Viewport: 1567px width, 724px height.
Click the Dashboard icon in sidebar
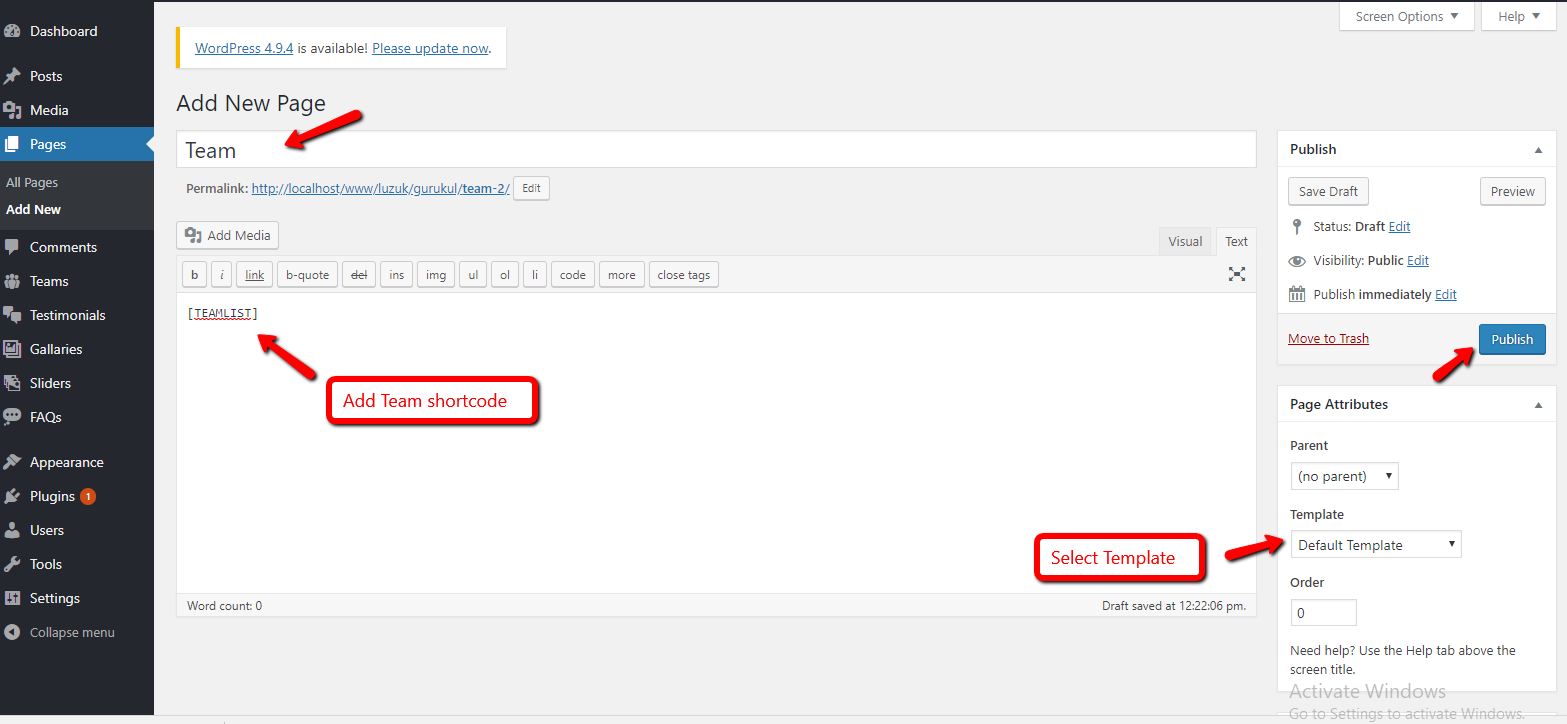pyautogui.click(x=12, y=31)
